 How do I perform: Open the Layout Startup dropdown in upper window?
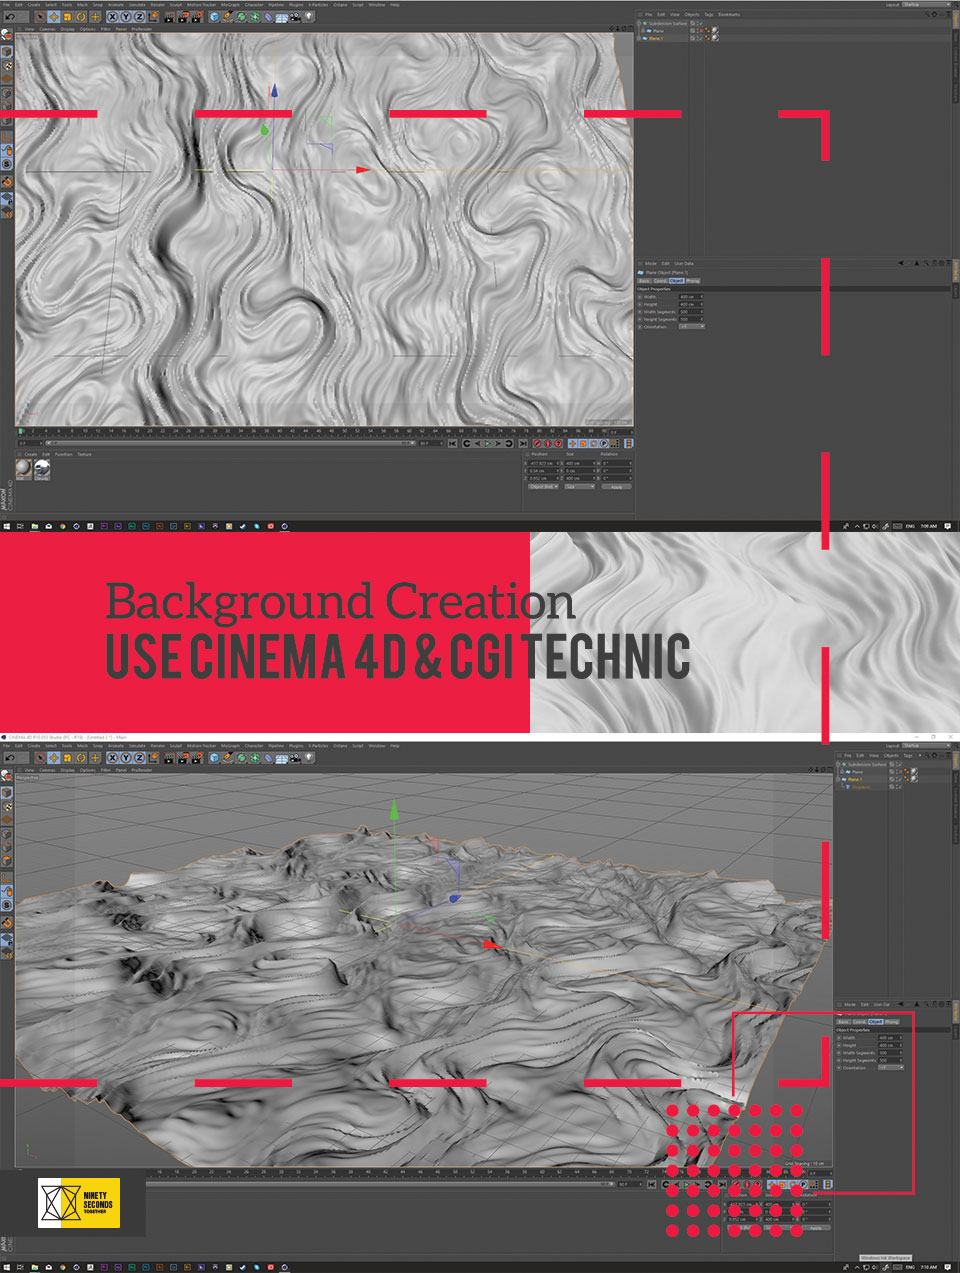click(926, 4)
